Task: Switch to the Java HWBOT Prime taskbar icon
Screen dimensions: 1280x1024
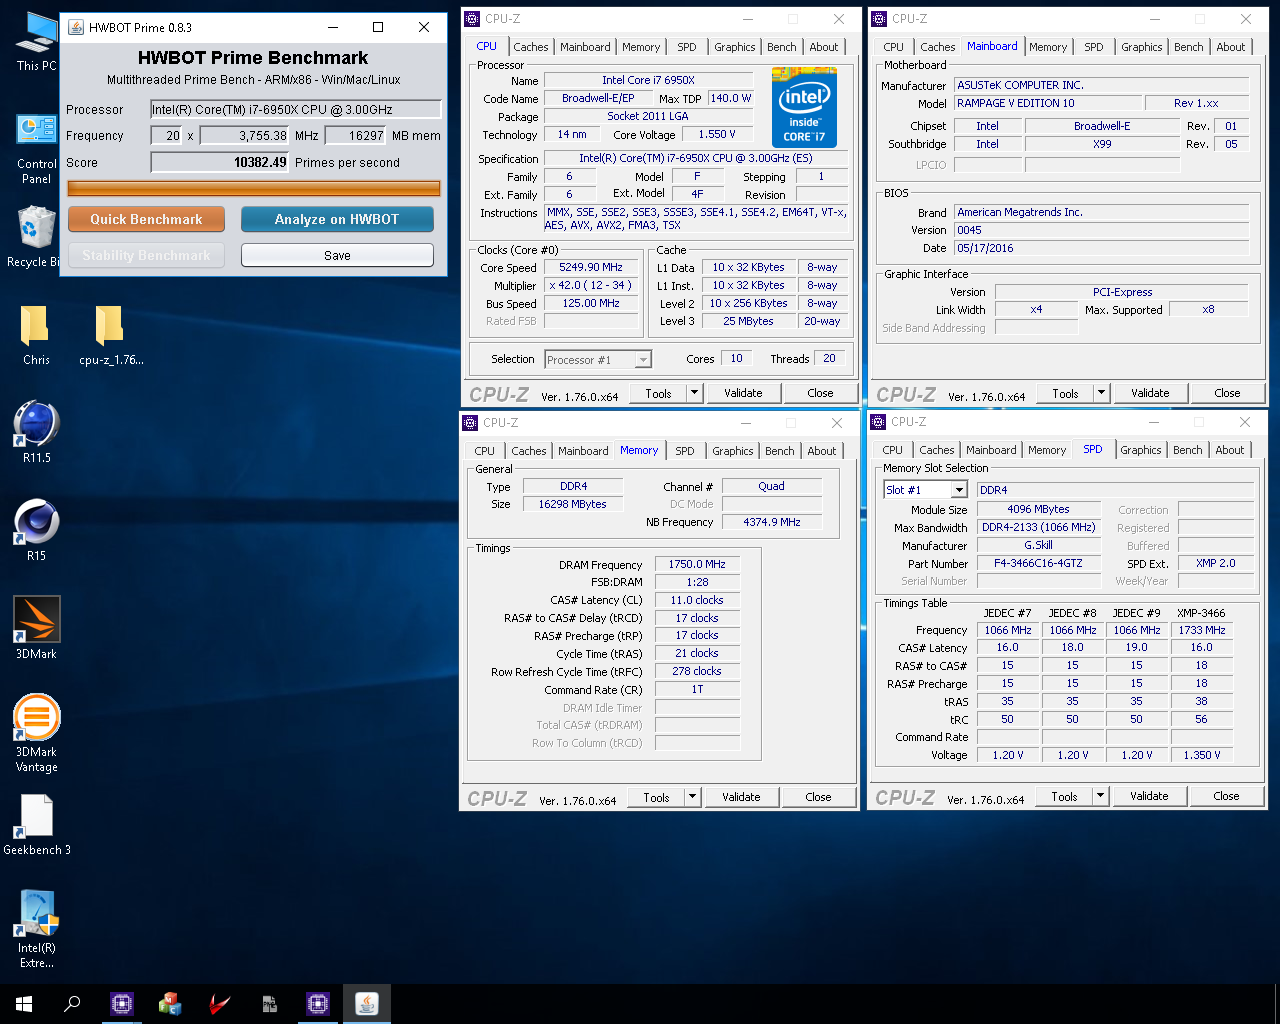Action: (x=367, y=1003)
